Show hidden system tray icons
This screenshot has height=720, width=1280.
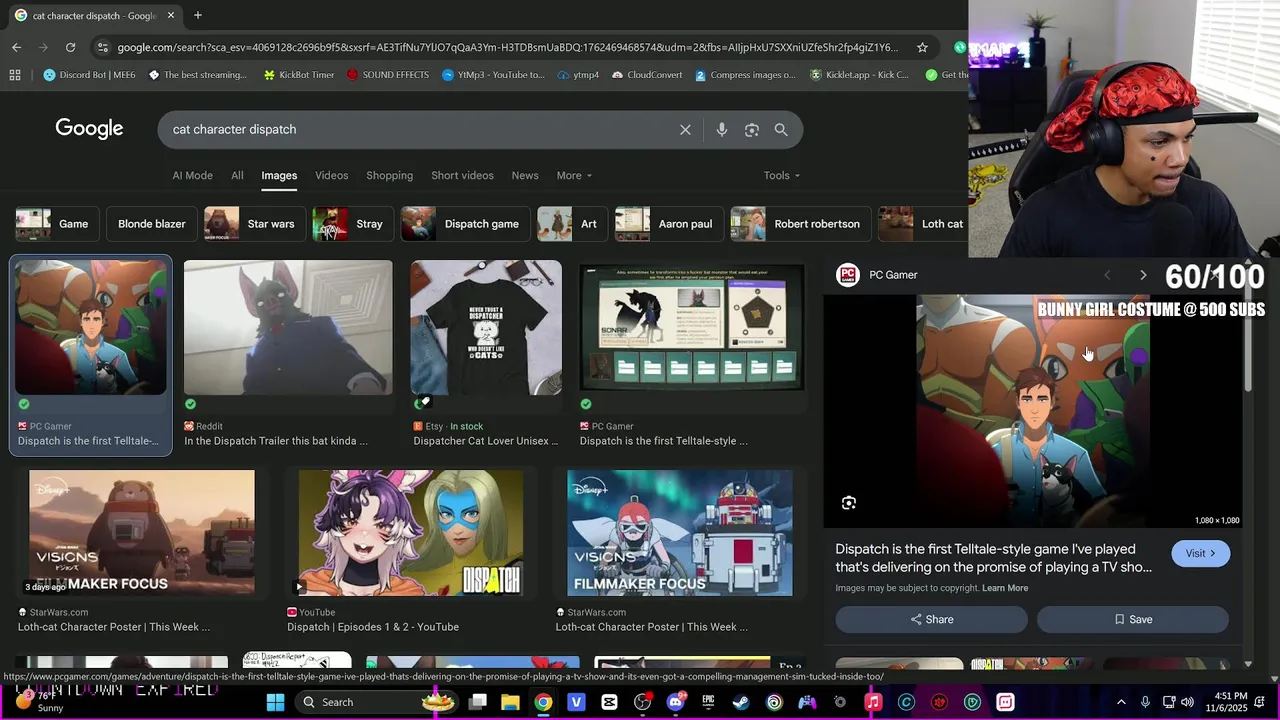[1121, 702]
